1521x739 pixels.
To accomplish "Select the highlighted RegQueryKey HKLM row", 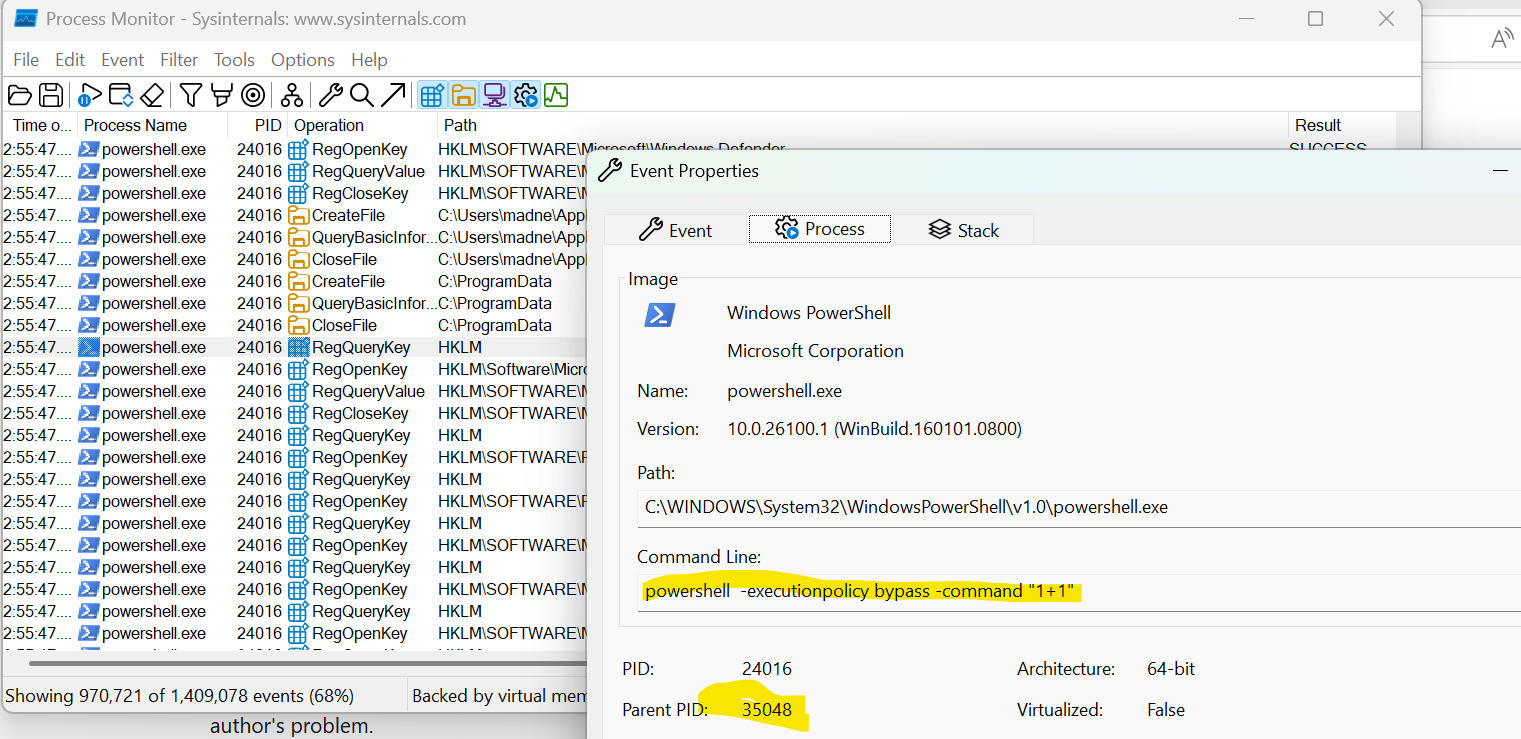I will 294,347.
